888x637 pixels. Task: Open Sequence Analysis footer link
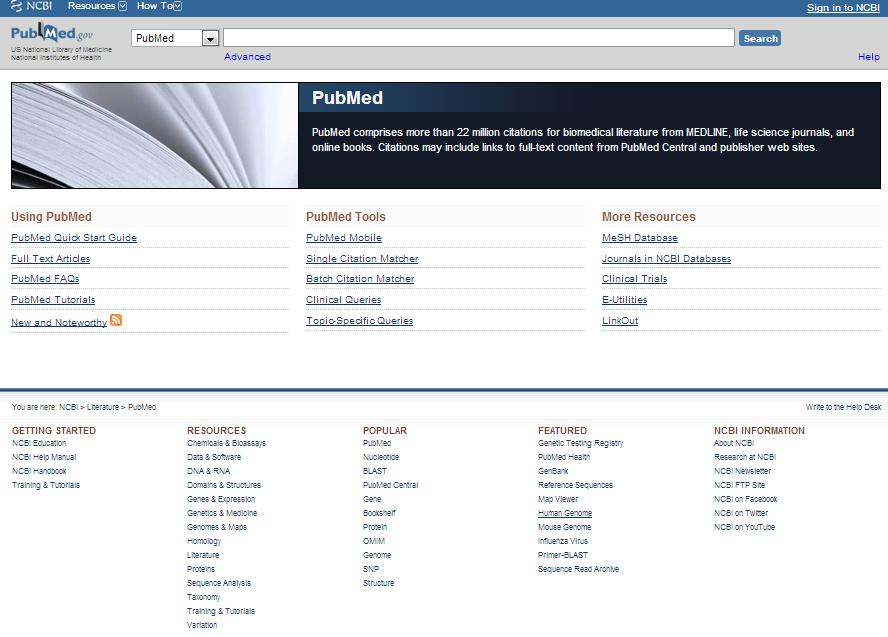point(219,583)
